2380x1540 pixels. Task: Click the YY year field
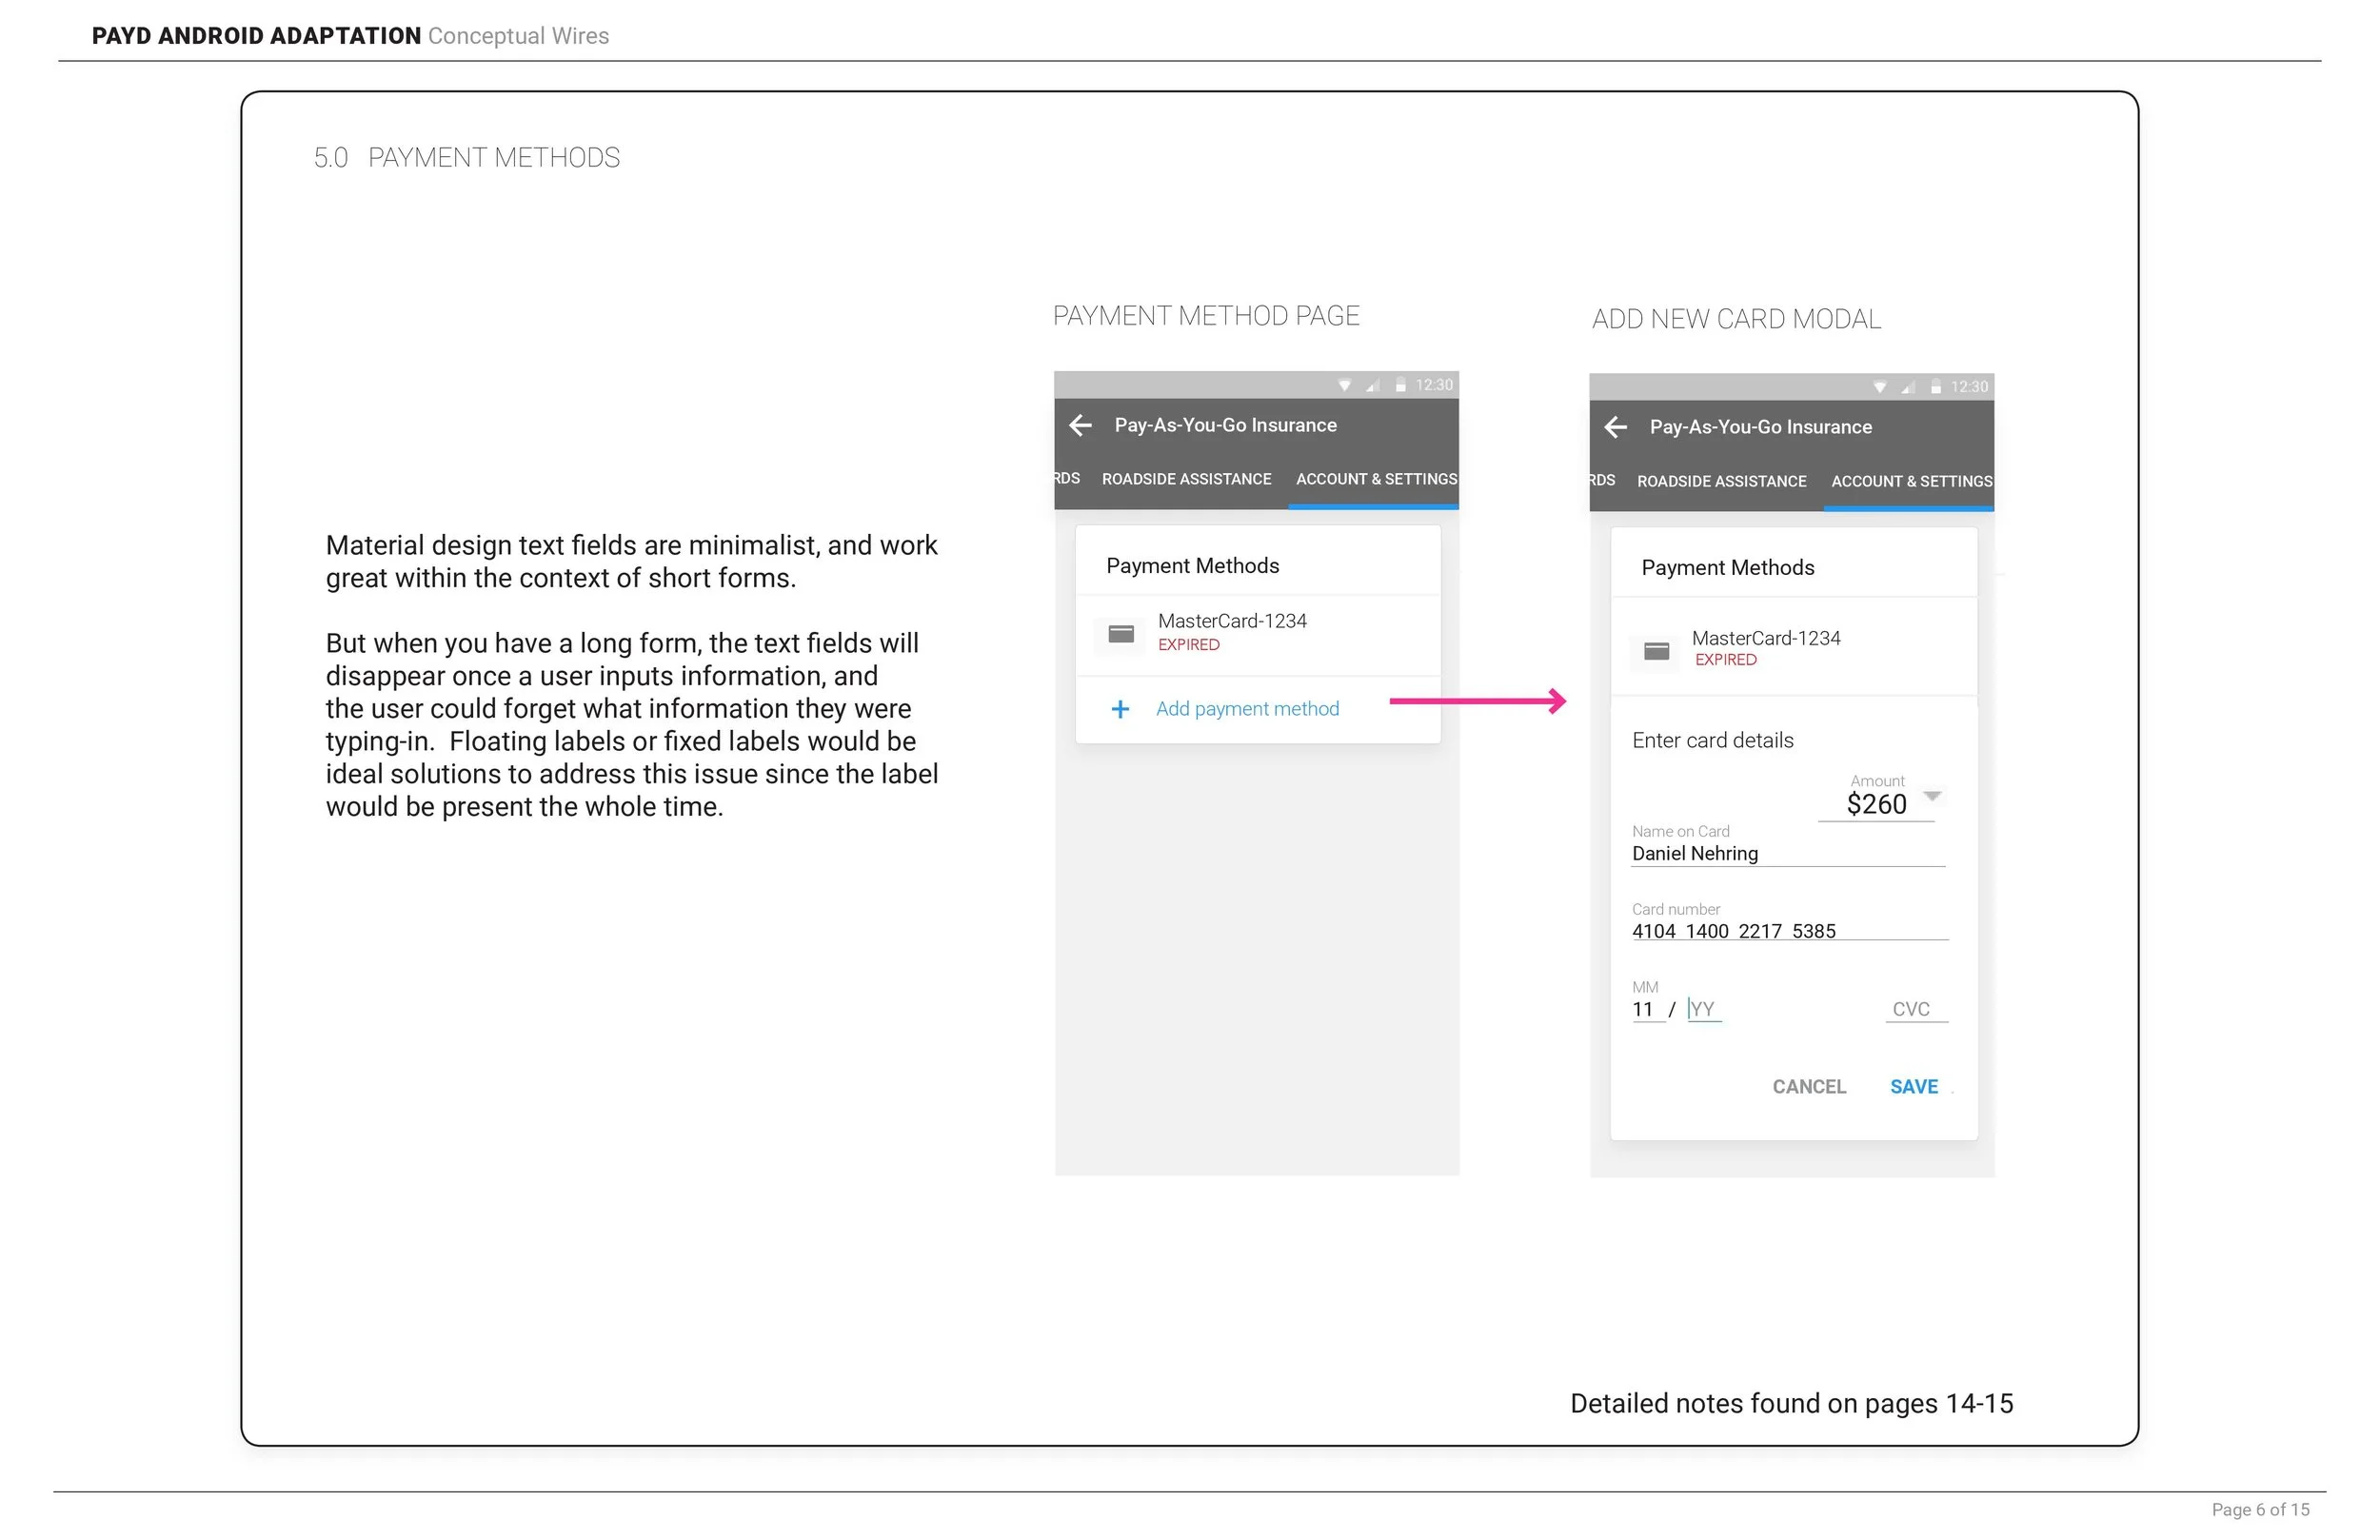1704,1009
